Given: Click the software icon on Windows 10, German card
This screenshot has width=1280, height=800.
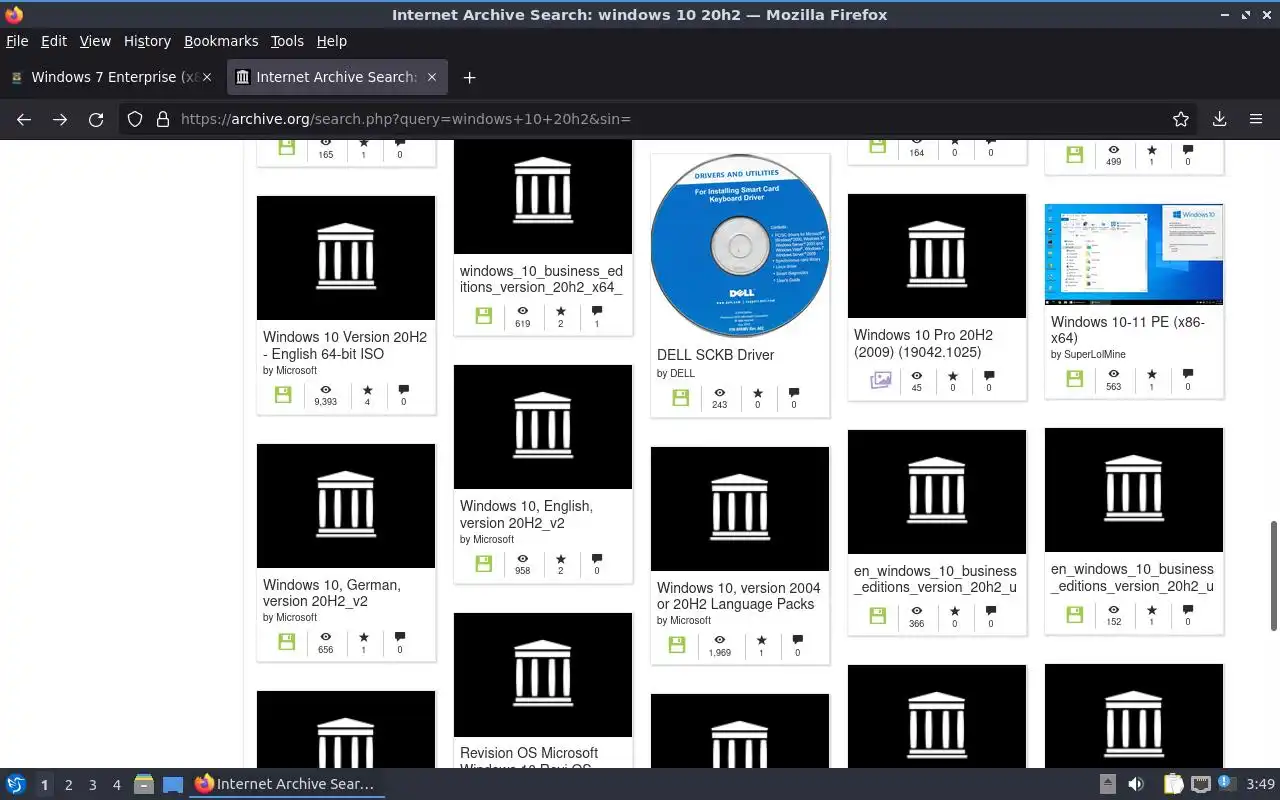Looking at the screenshot, I should (x=286, y=642).
